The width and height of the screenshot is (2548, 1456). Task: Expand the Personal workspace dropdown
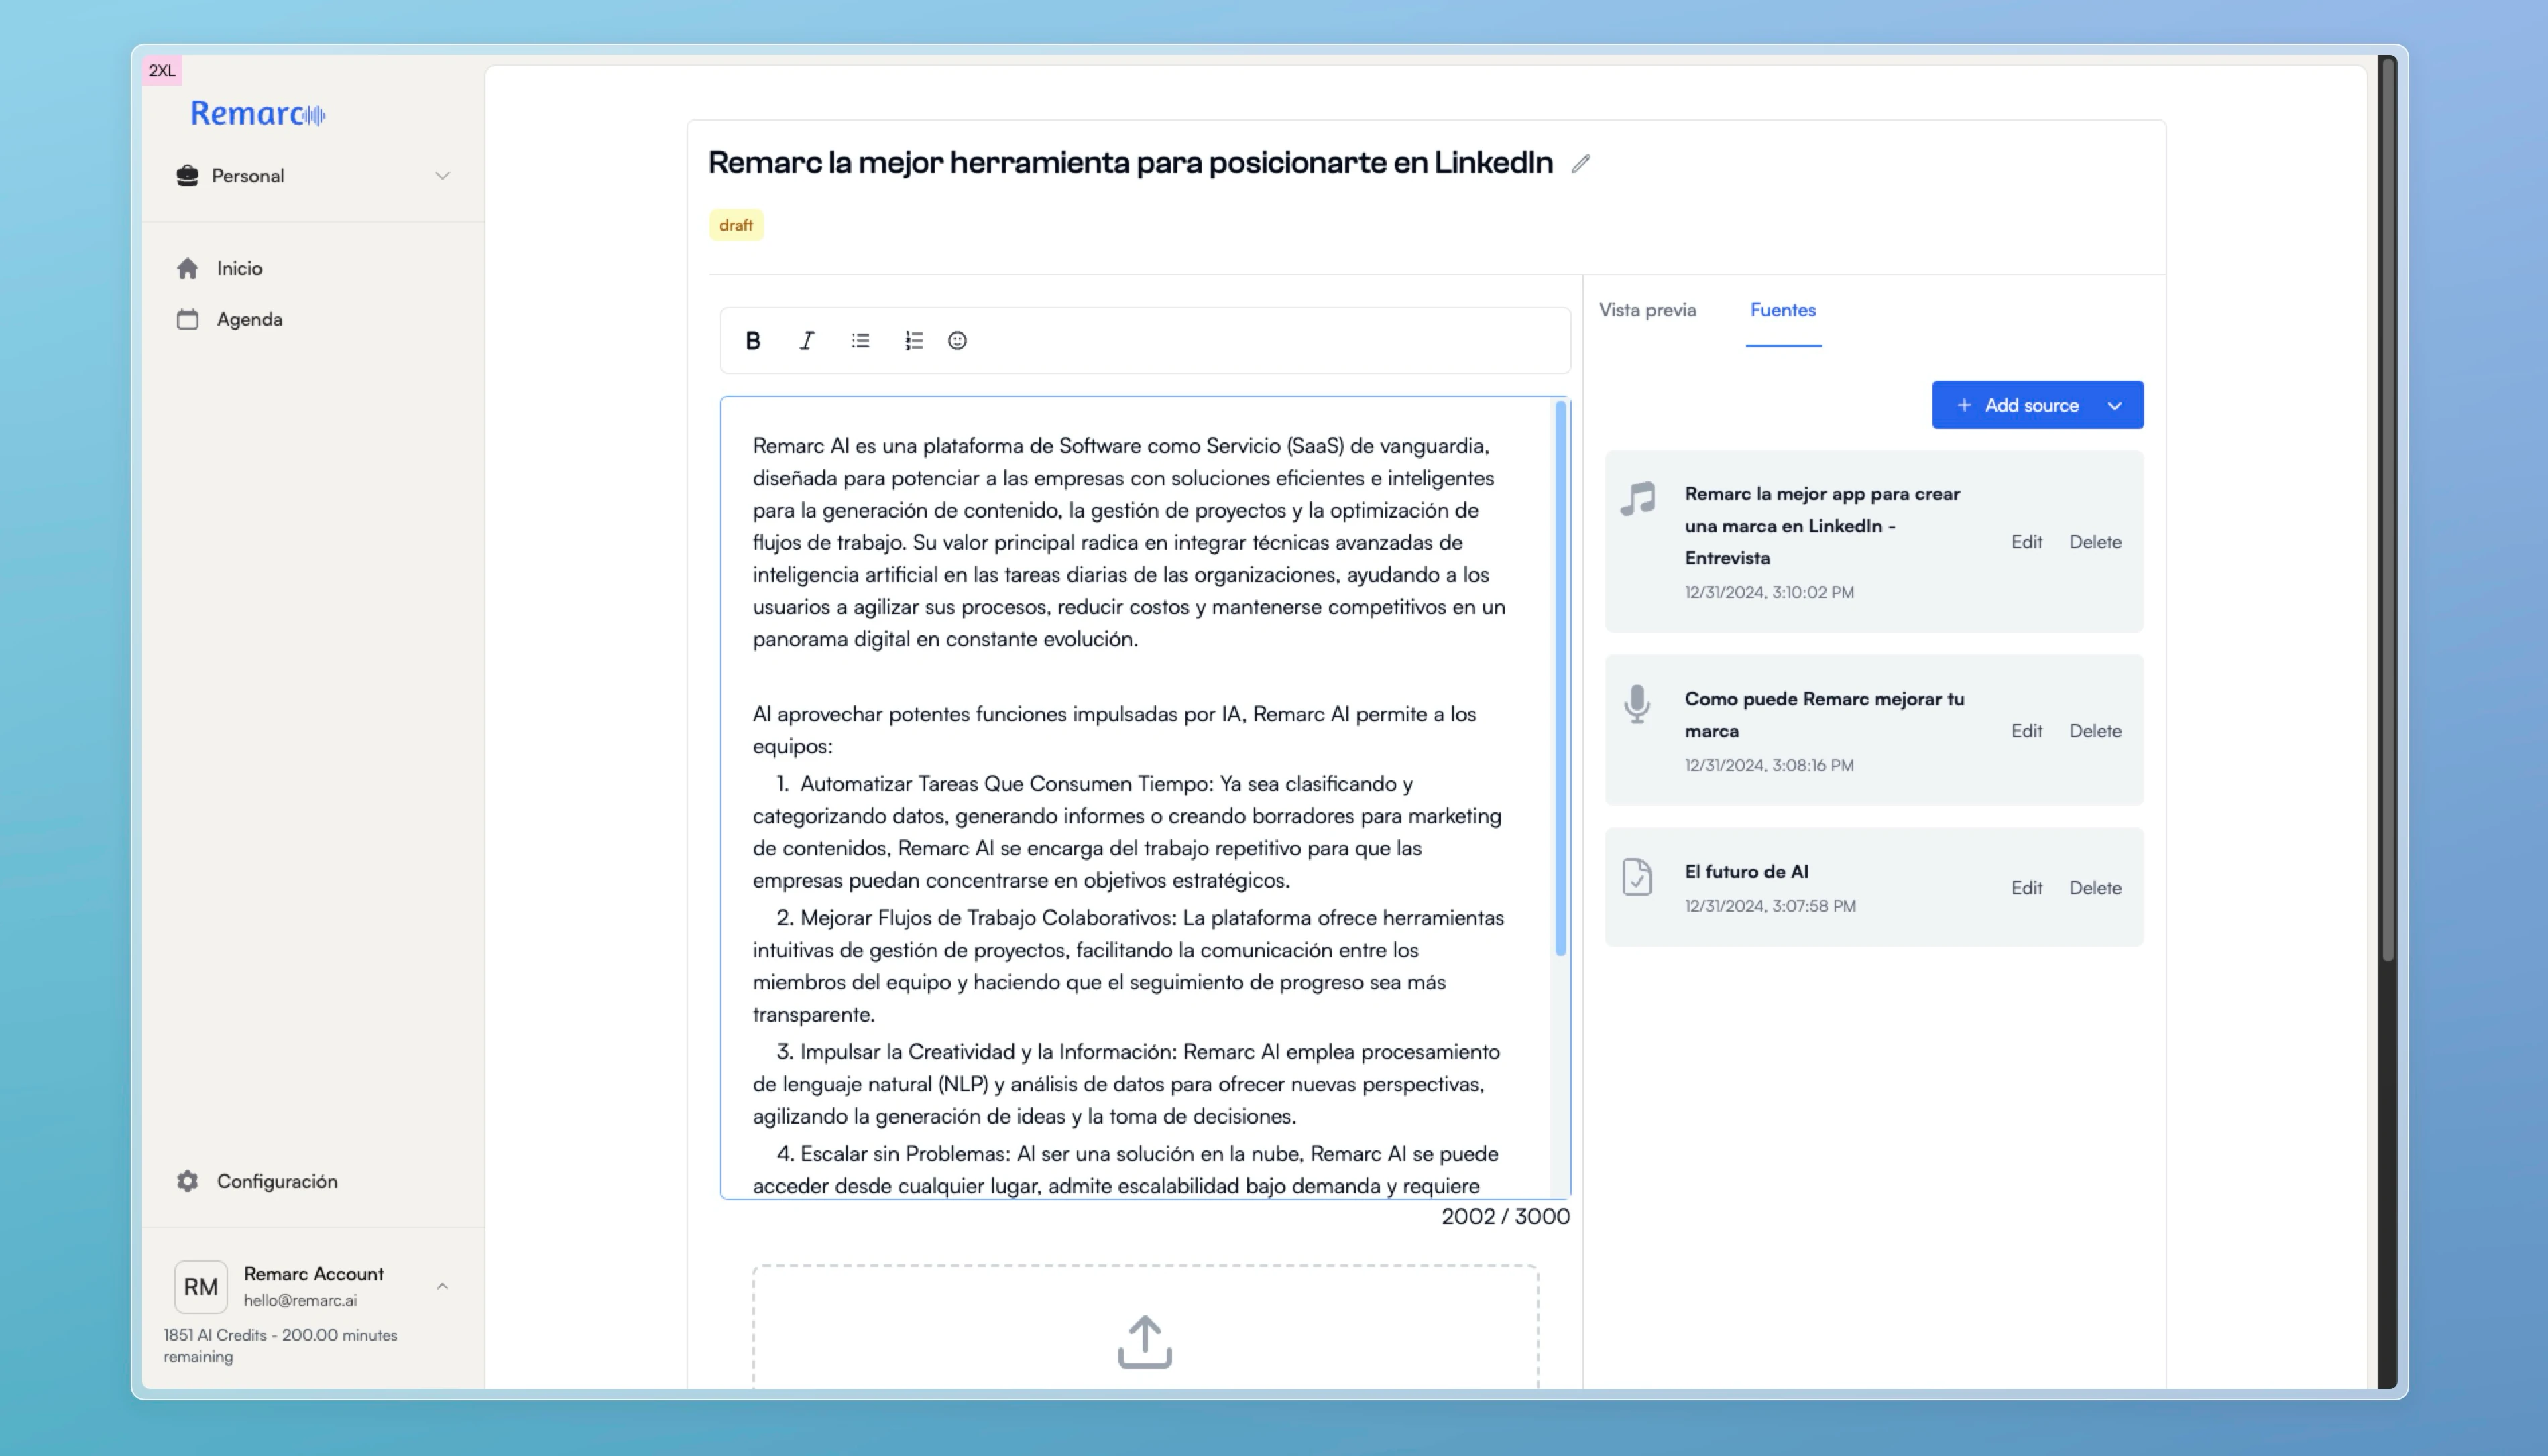442,176
